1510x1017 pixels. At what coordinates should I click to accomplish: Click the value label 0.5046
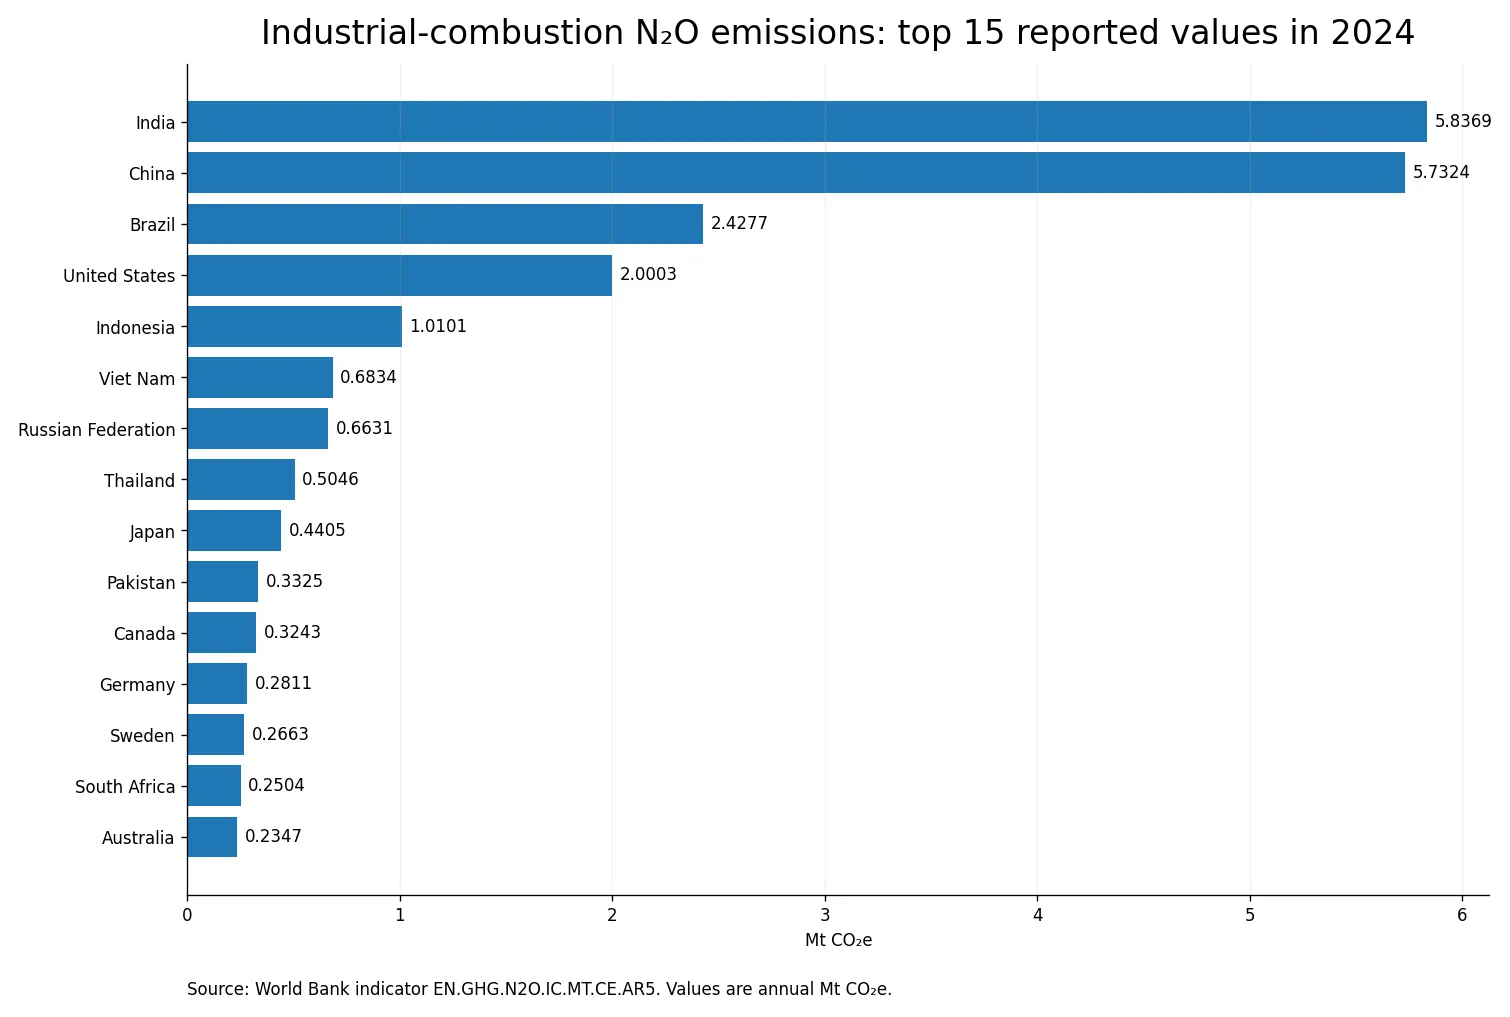[330, 479]
